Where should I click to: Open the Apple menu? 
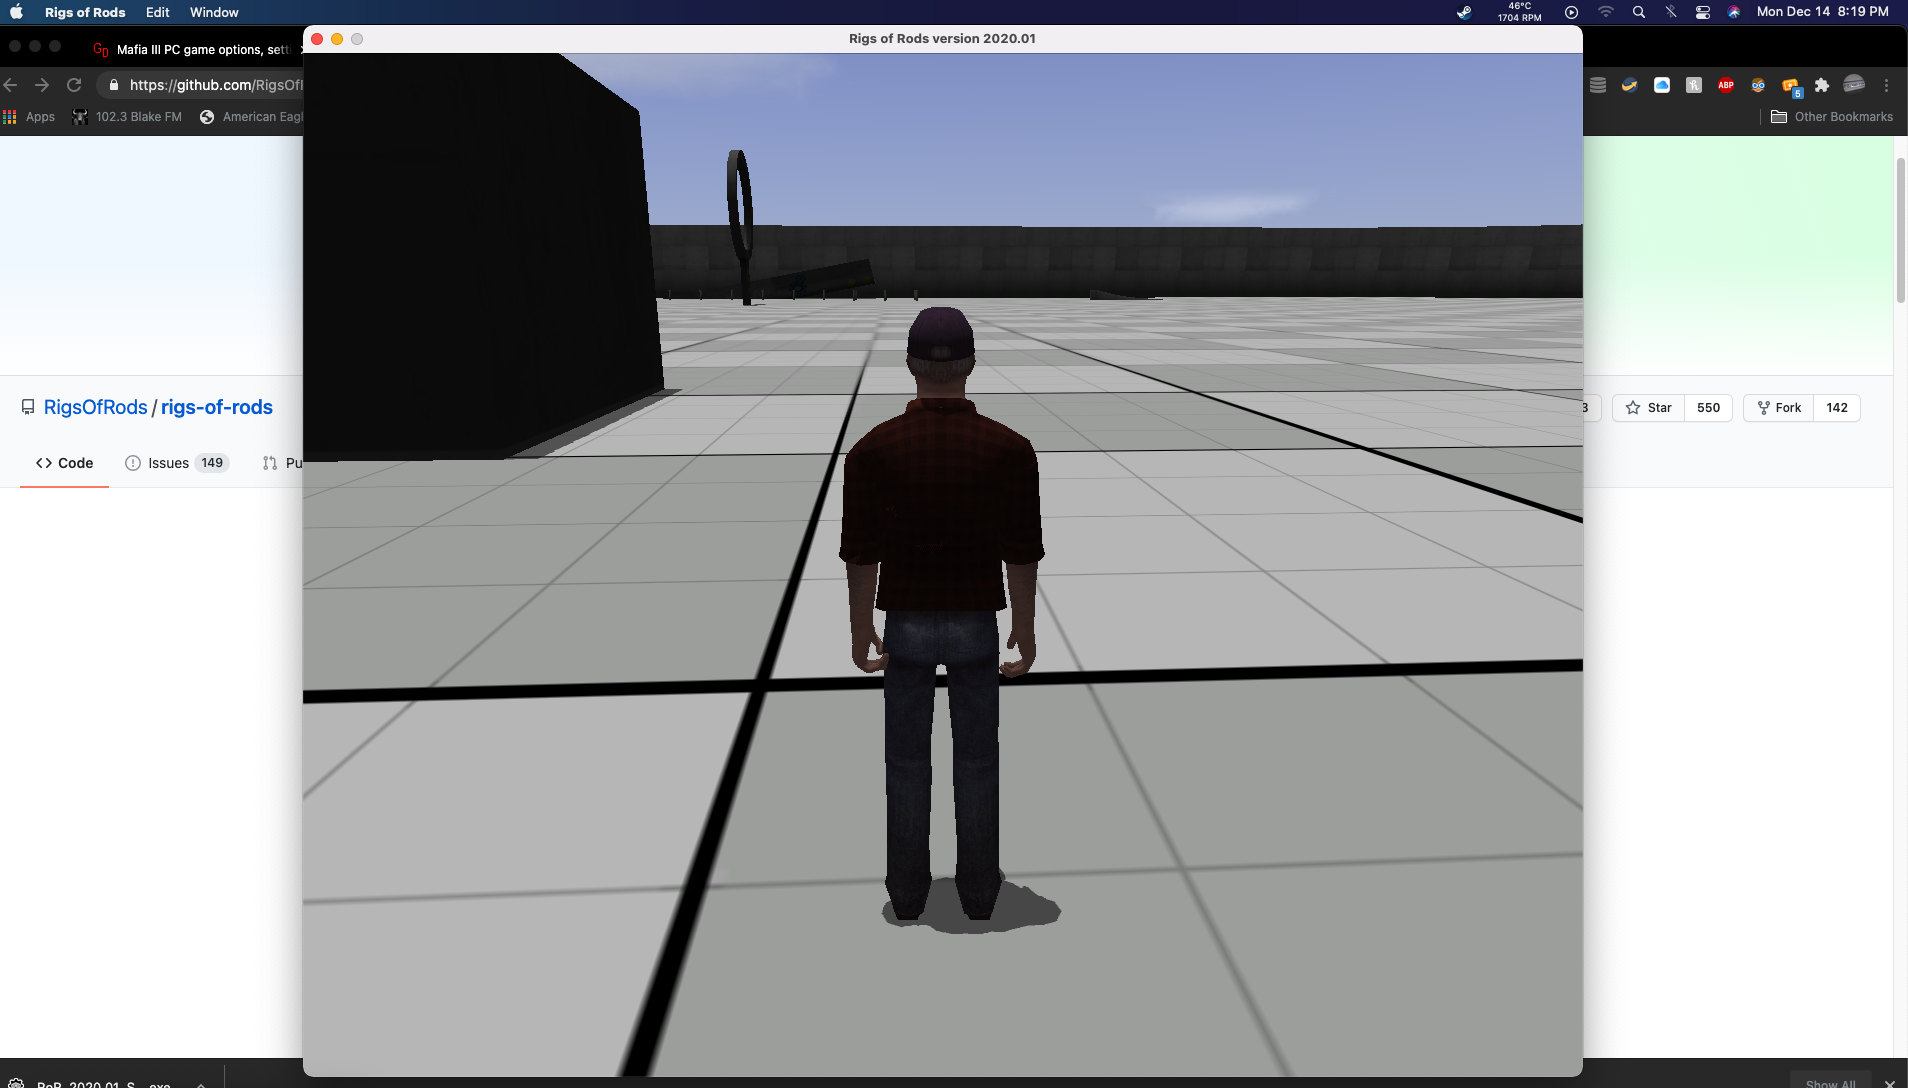click(x=16, y=12)
